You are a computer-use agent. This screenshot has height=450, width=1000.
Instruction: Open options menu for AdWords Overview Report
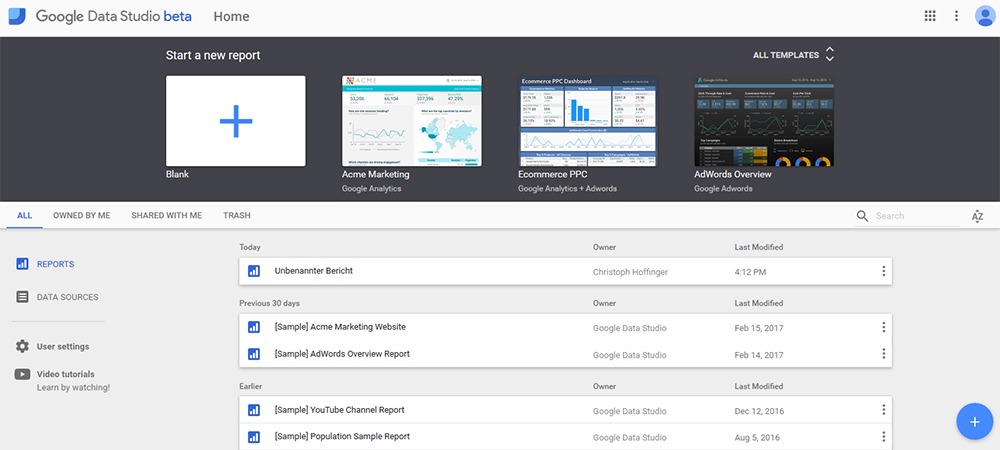pyautogui.click(x=883, y=354)
